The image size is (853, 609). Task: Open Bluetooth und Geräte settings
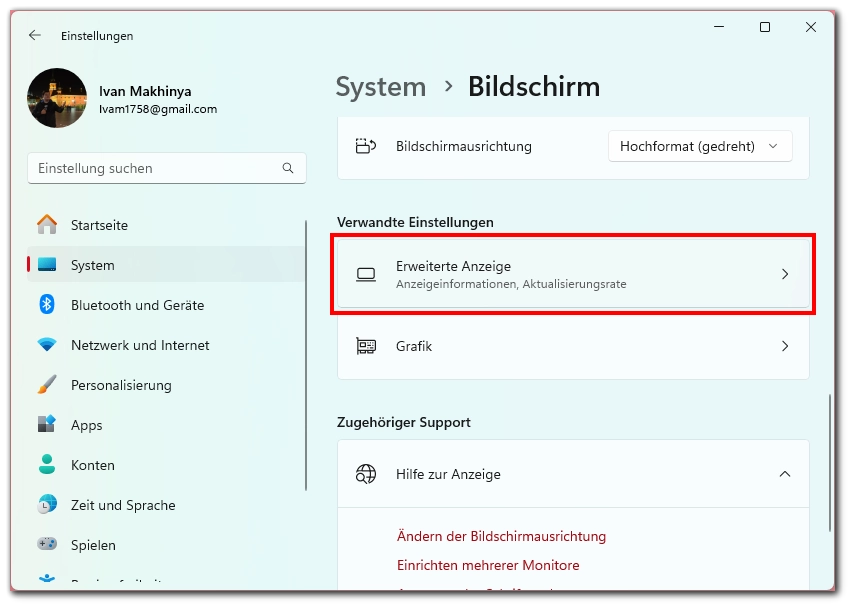[x=166, y=305]
